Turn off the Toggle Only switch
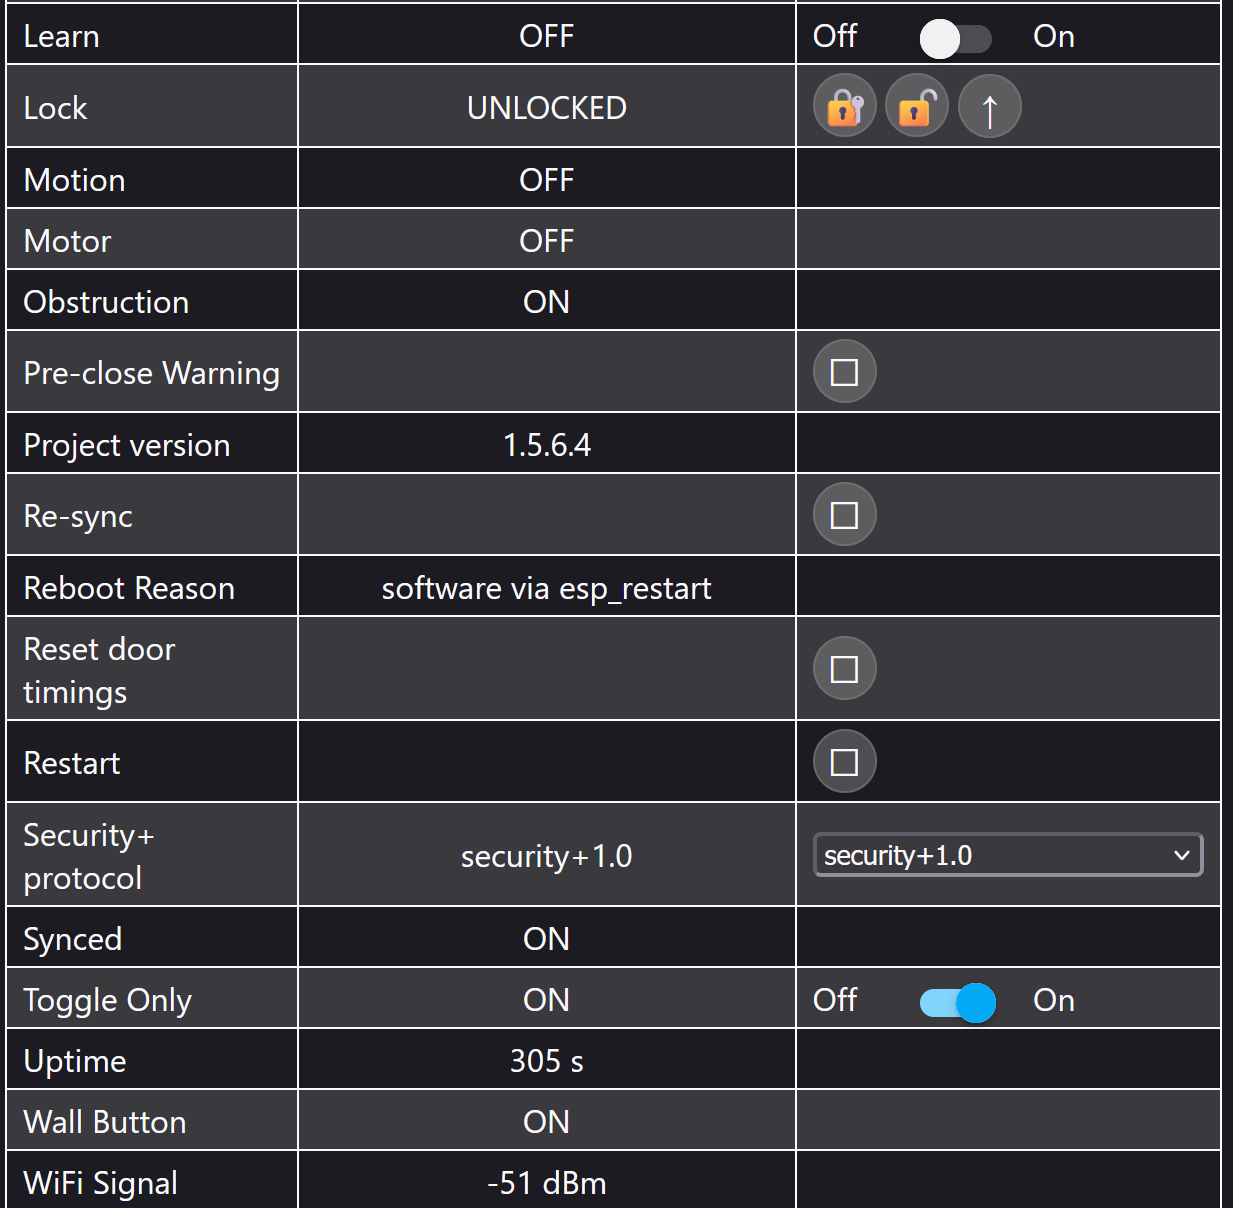The height and width of the screenshot is (1208, 1233). [957, 1002]
